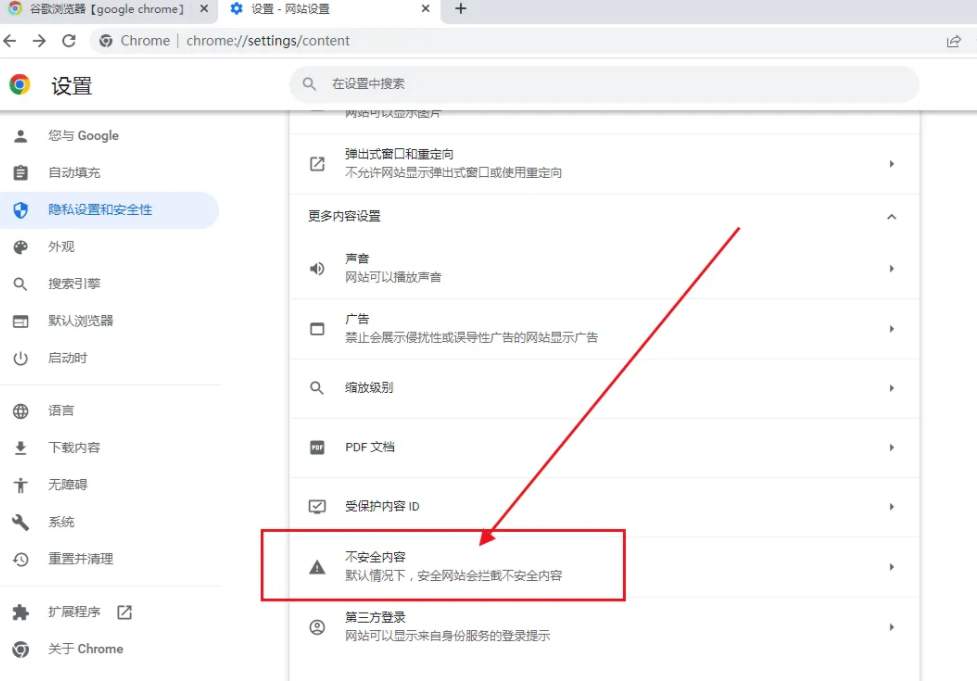Click the share icon in address bar
Viewport: 977px width, 681px height.
(x=953, y=41)
